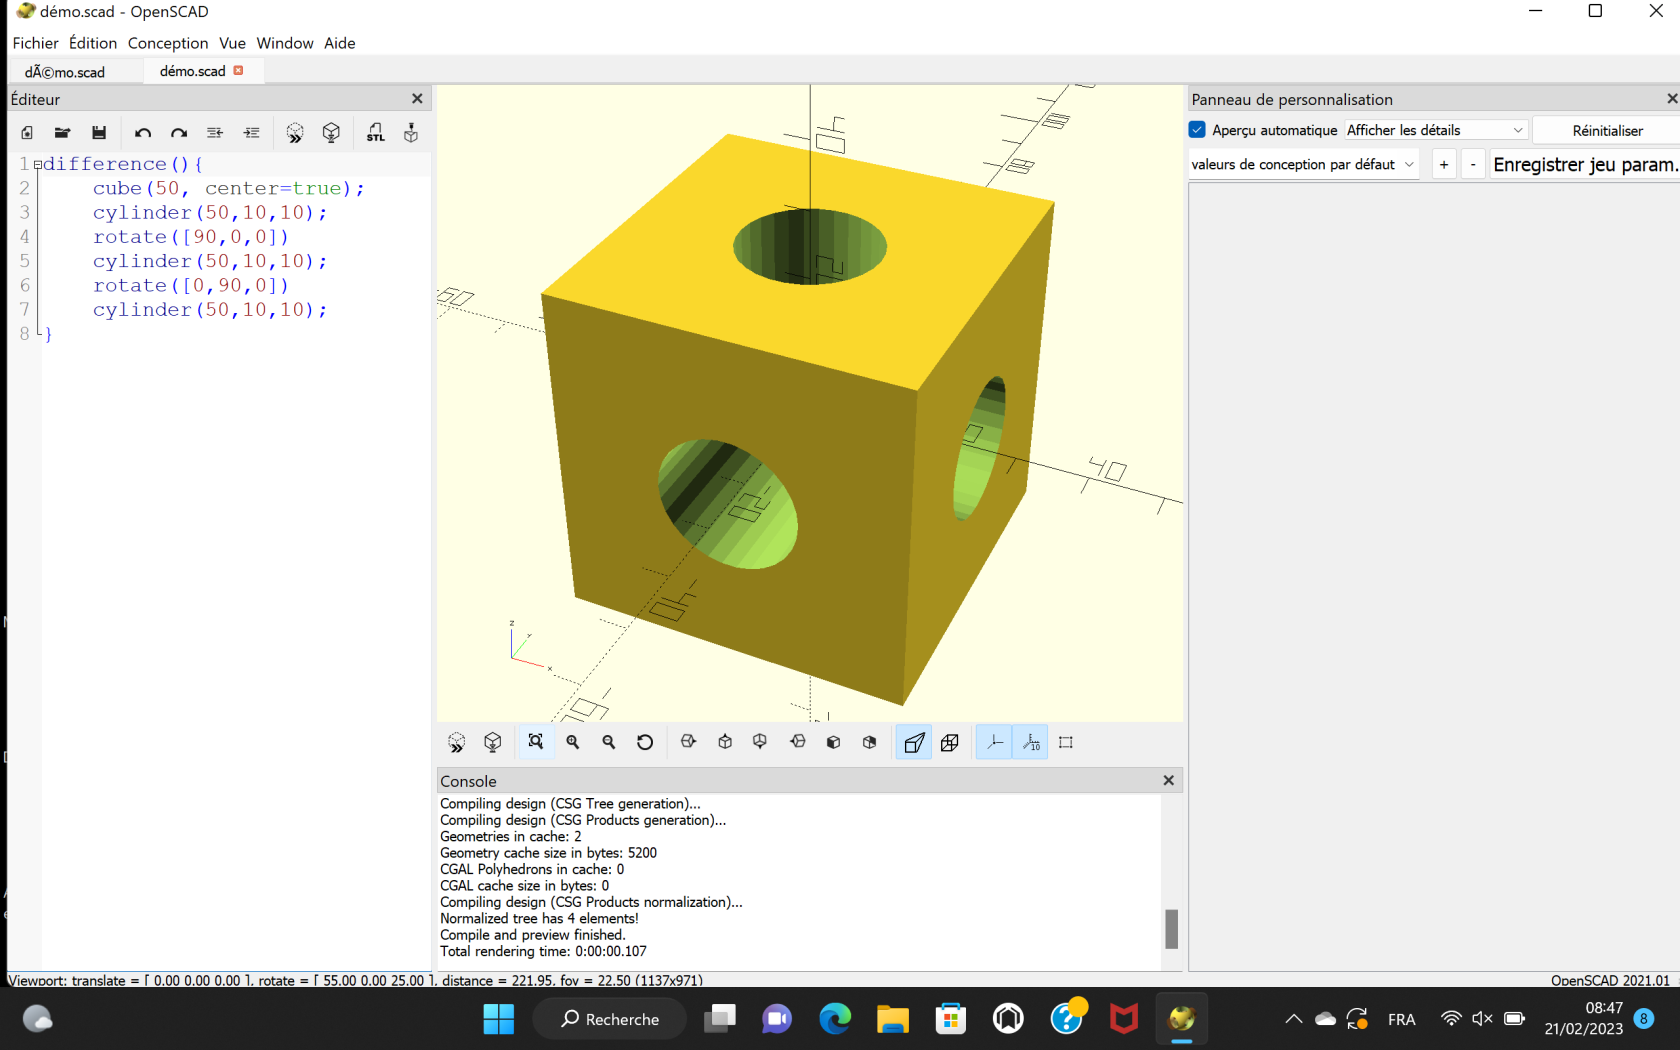Click the Console vertical scrollbar thumb
Screen dimensions: 1680x1050
(x=1171, y=929)
